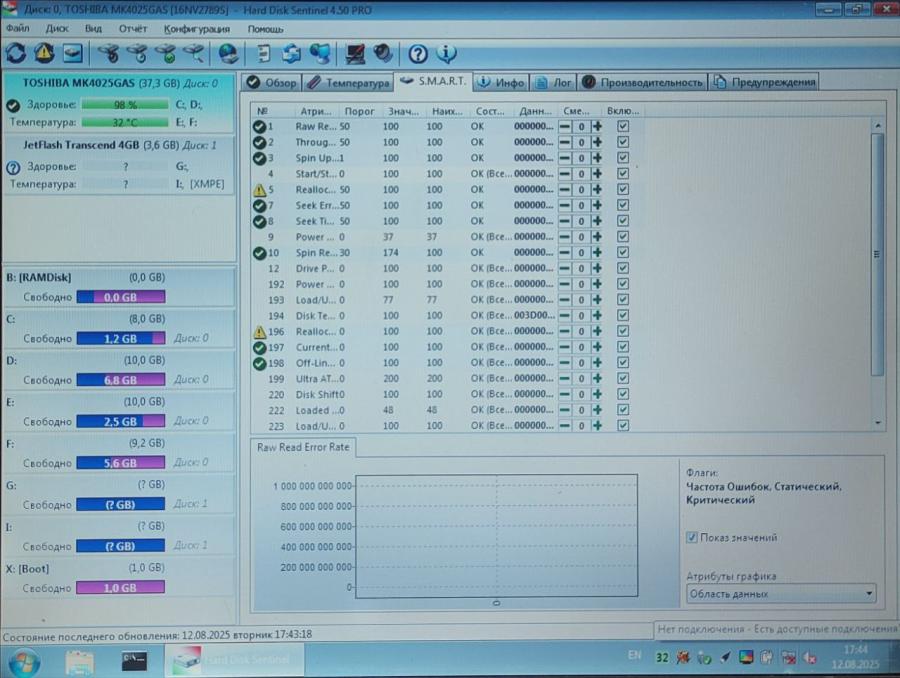Screen dimensions: 900x678
Task: Switch to the Температура tab
Action: (x=348, y=83)
